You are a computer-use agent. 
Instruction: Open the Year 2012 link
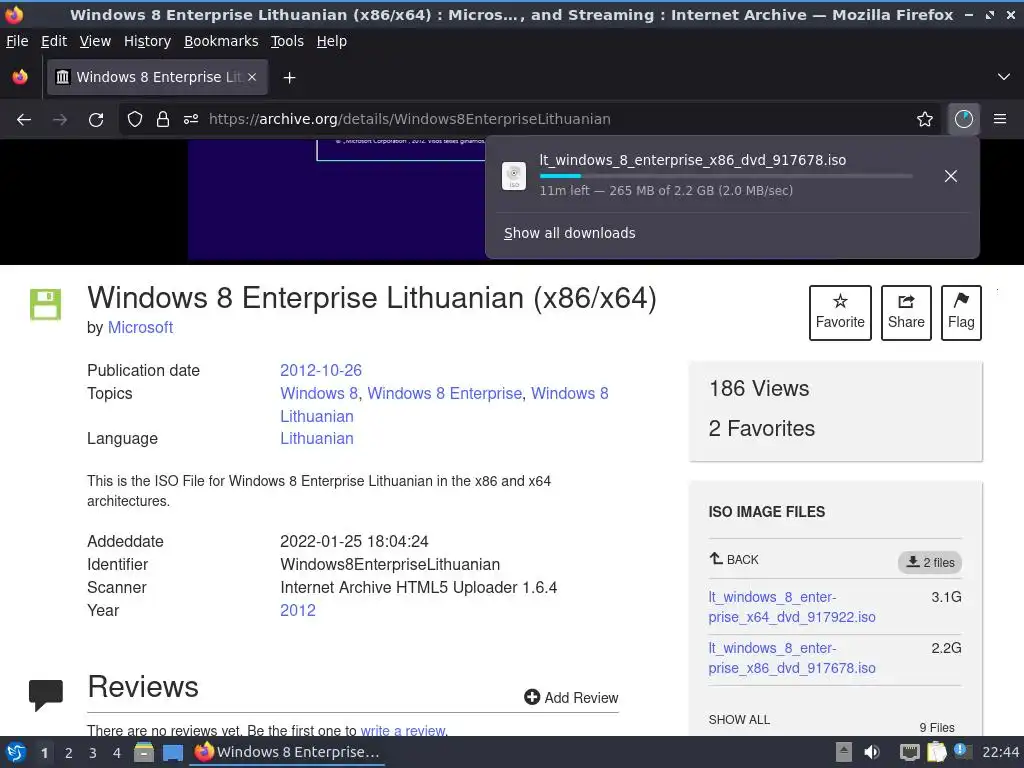tap(298, 610)
